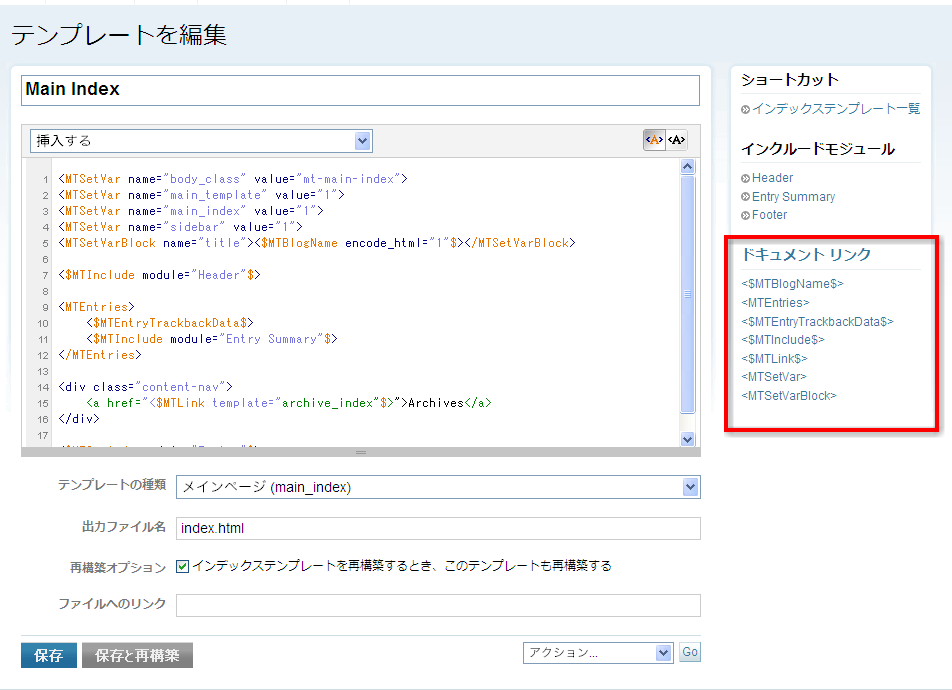Click the Main Index template name field
This screenshot has height=690, width=952.
360,90
